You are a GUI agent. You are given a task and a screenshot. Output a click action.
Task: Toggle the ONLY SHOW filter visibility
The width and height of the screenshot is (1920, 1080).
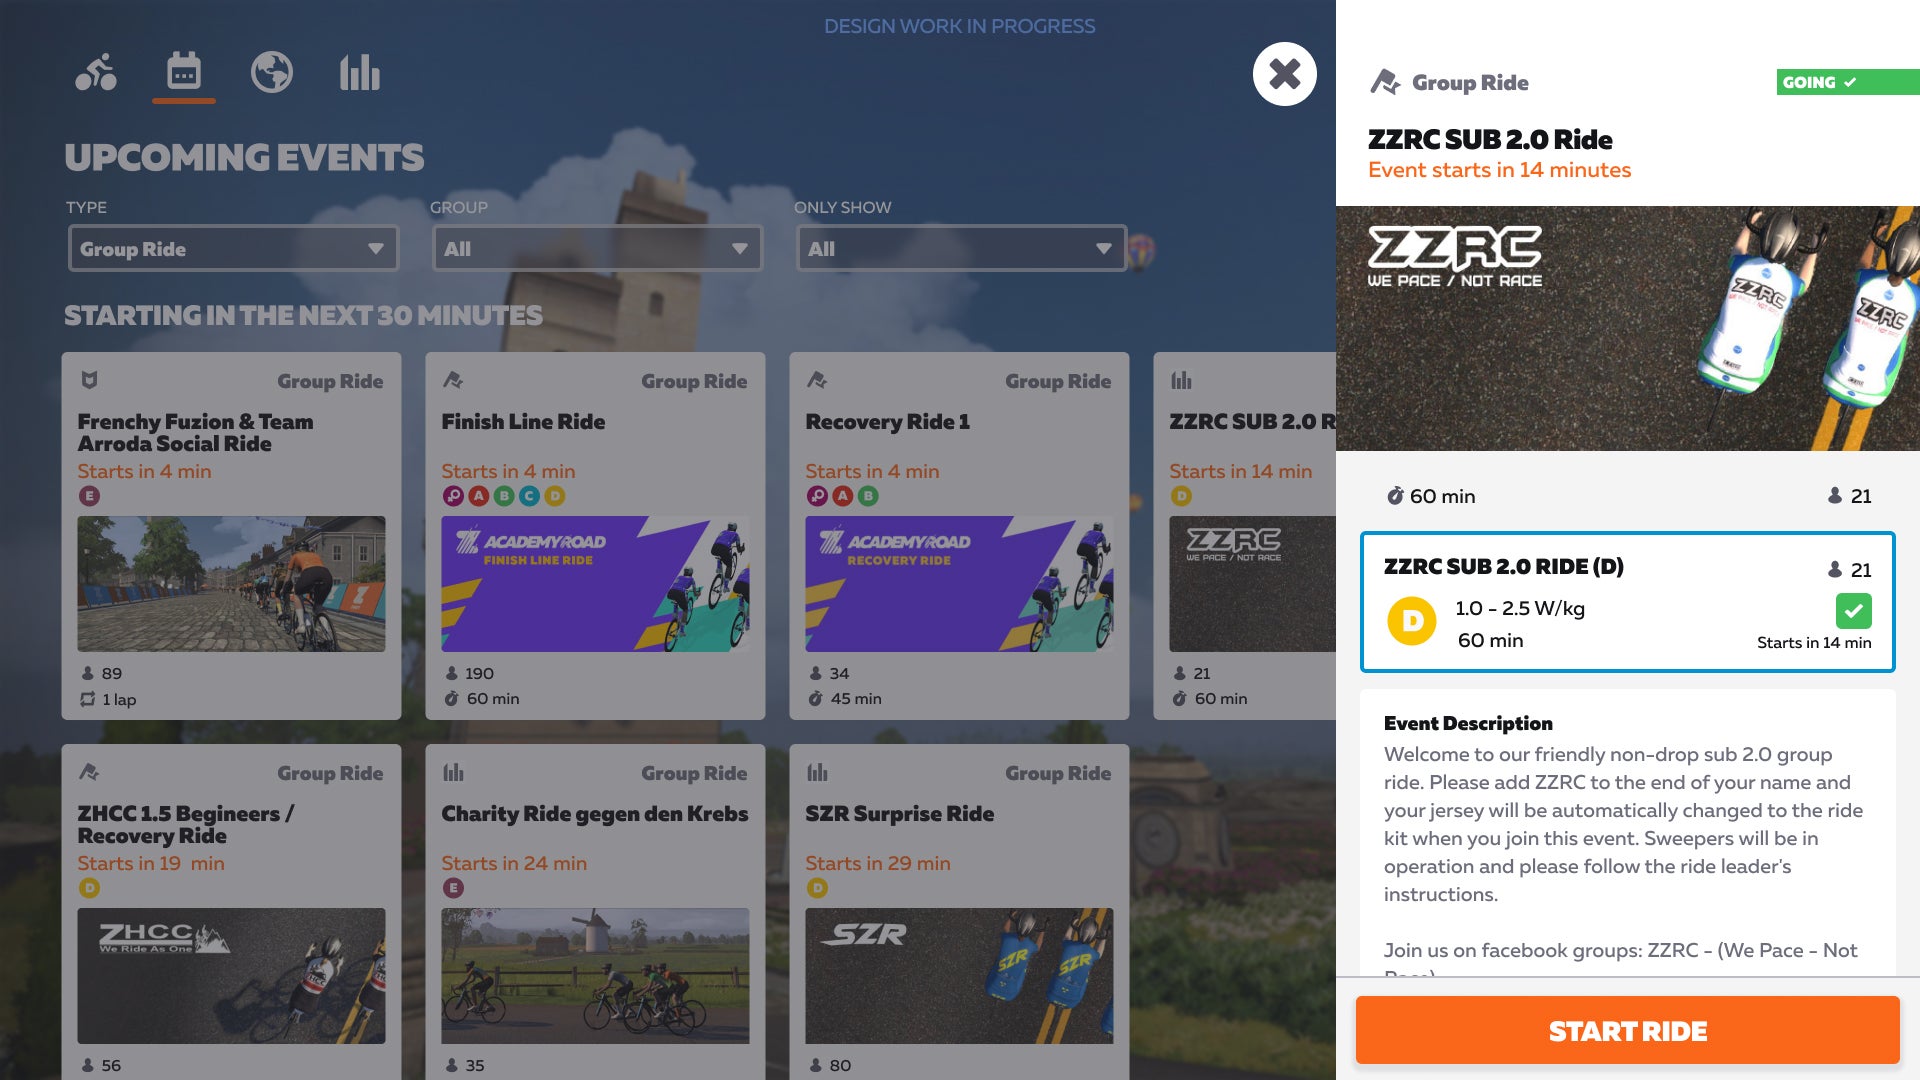(x=960, y=248)
